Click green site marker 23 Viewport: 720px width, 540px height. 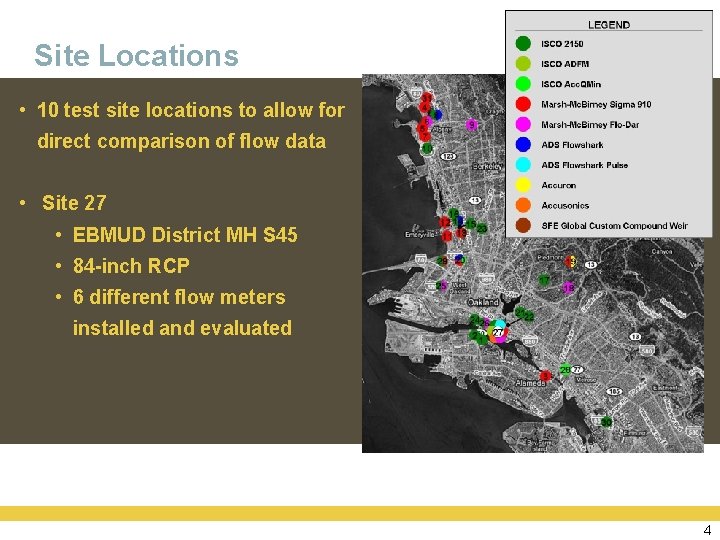tap(482, 228)
